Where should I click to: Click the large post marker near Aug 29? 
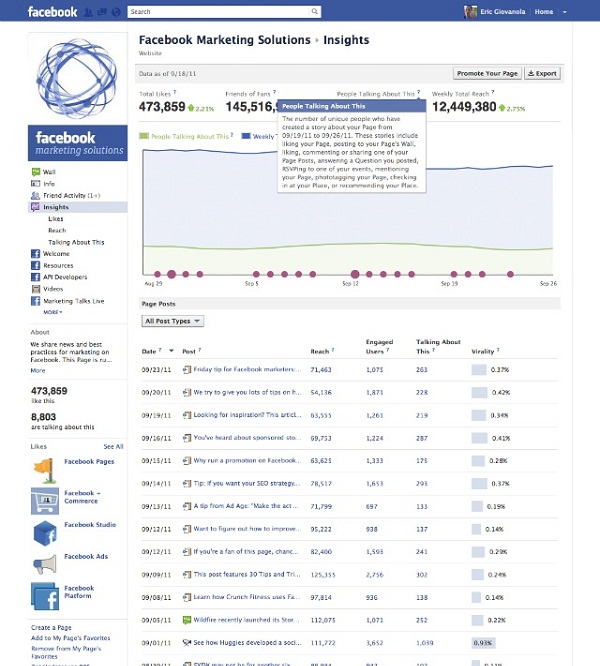tap(172, 274)
